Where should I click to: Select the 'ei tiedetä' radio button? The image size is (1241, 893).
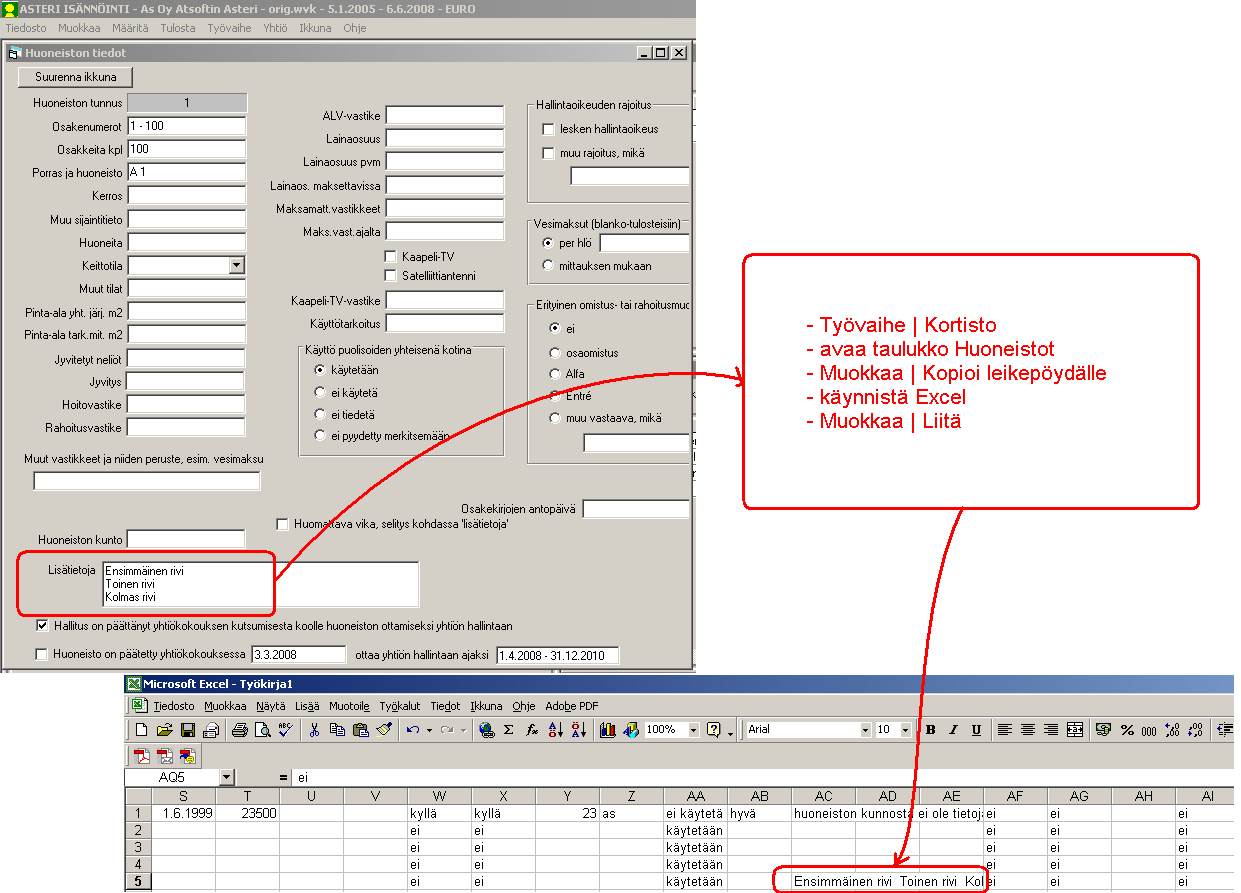click(321, 414)
